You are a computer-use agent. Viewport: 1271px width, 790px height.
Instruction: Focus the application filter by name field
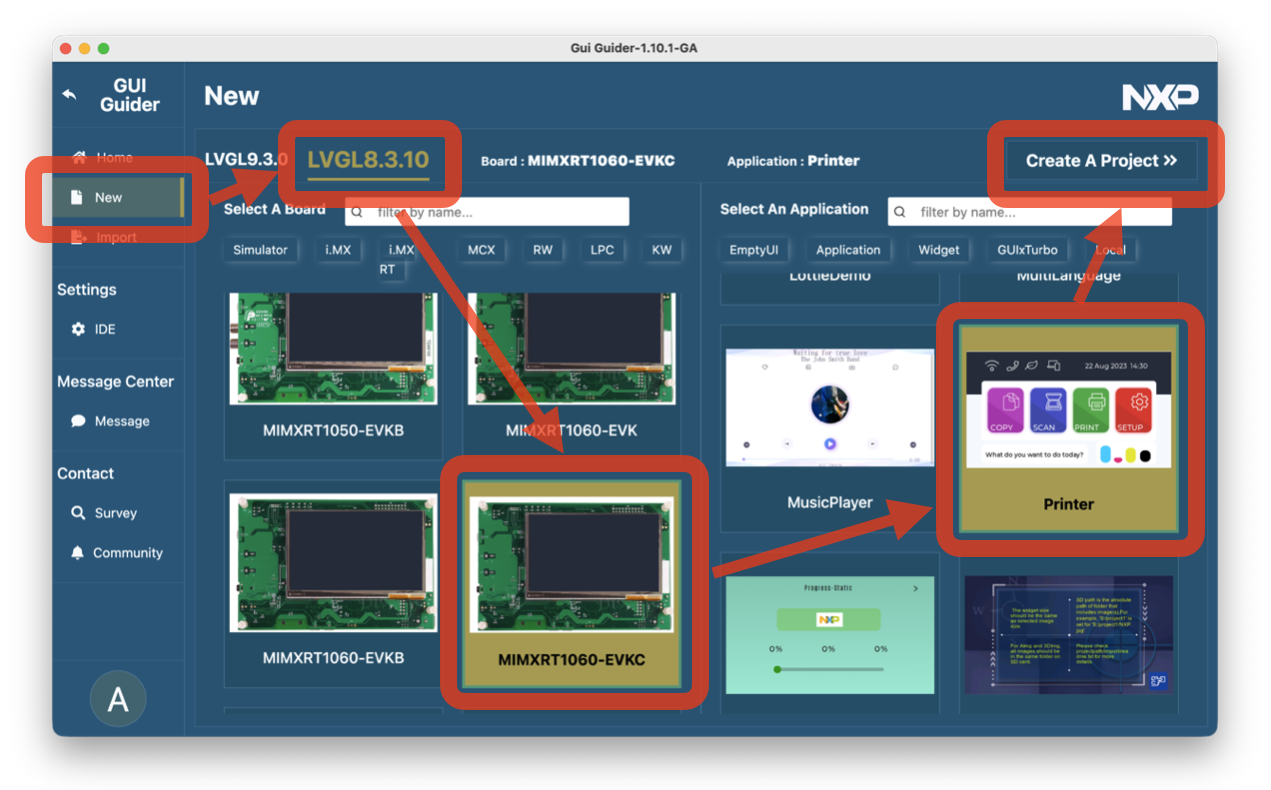(x=1030, y=212)
